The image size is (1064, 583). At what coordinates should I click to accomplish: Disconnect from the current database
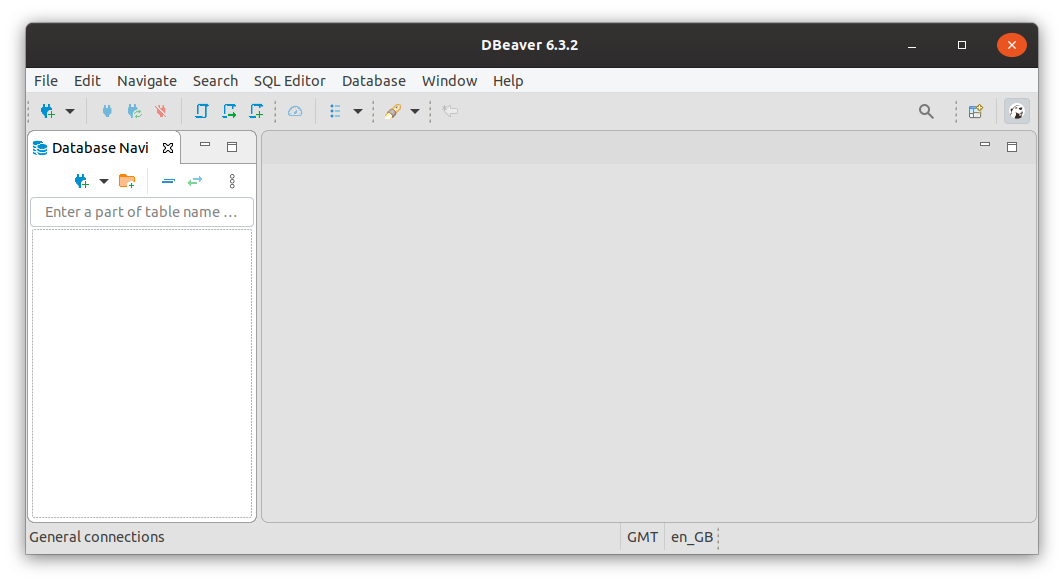point(160,111)
